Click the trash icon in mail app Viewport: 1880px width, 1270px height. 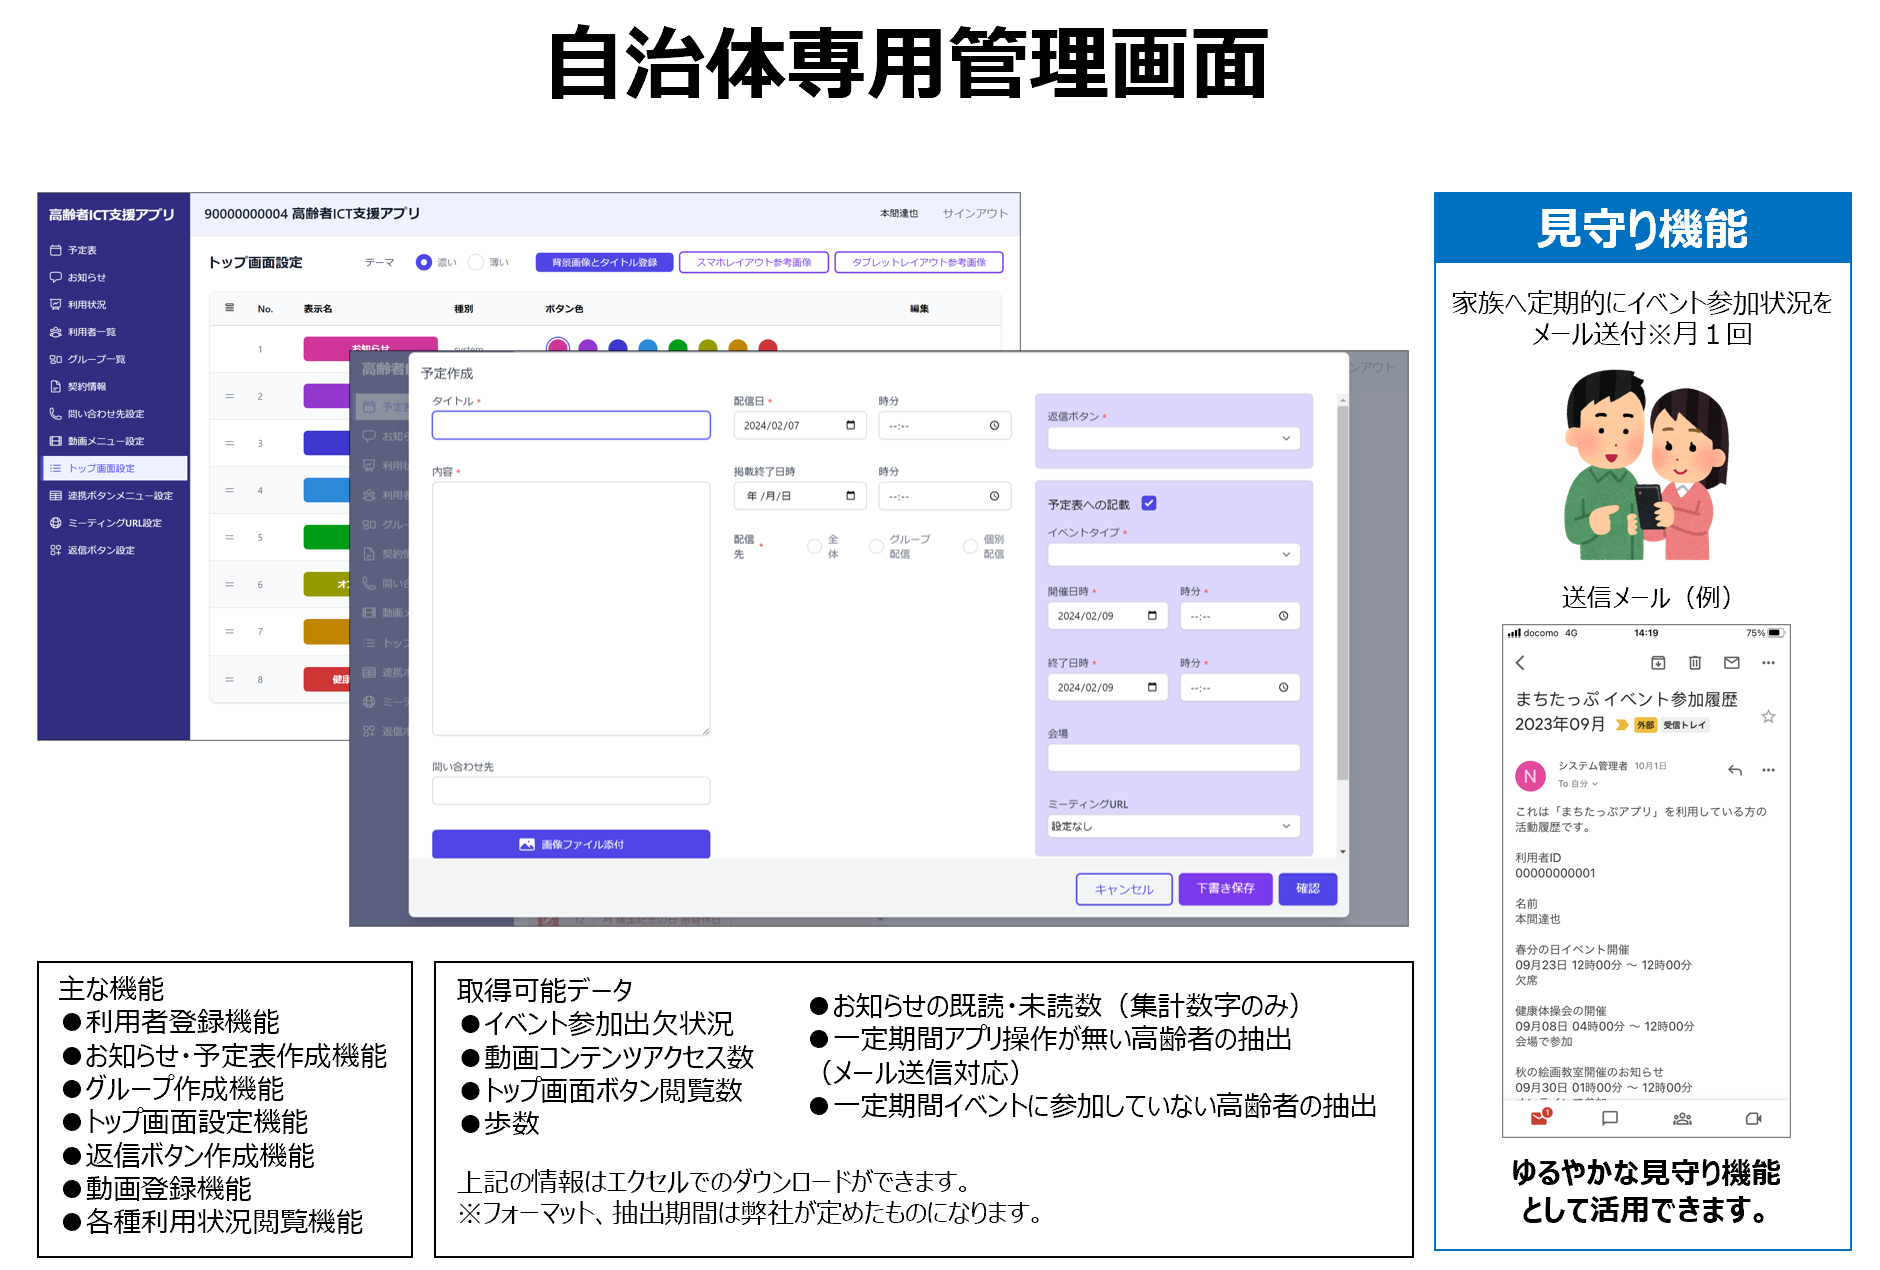click(x=1695, y=663)
